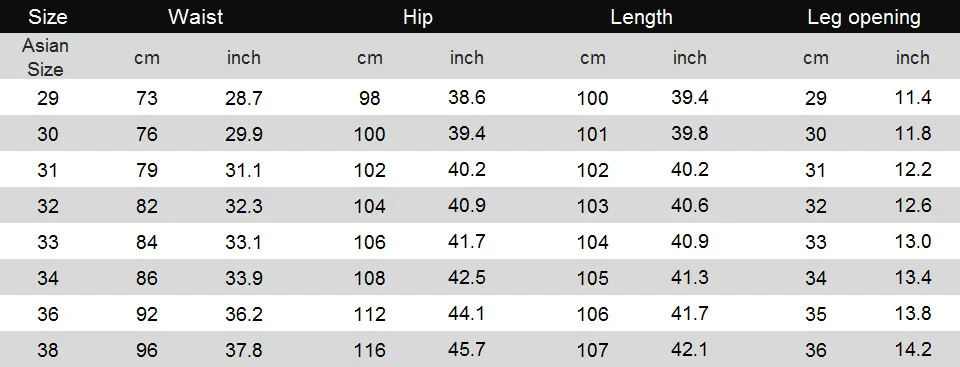Select size 38 row label
960x367 pixels.
[x=48, y=350]
